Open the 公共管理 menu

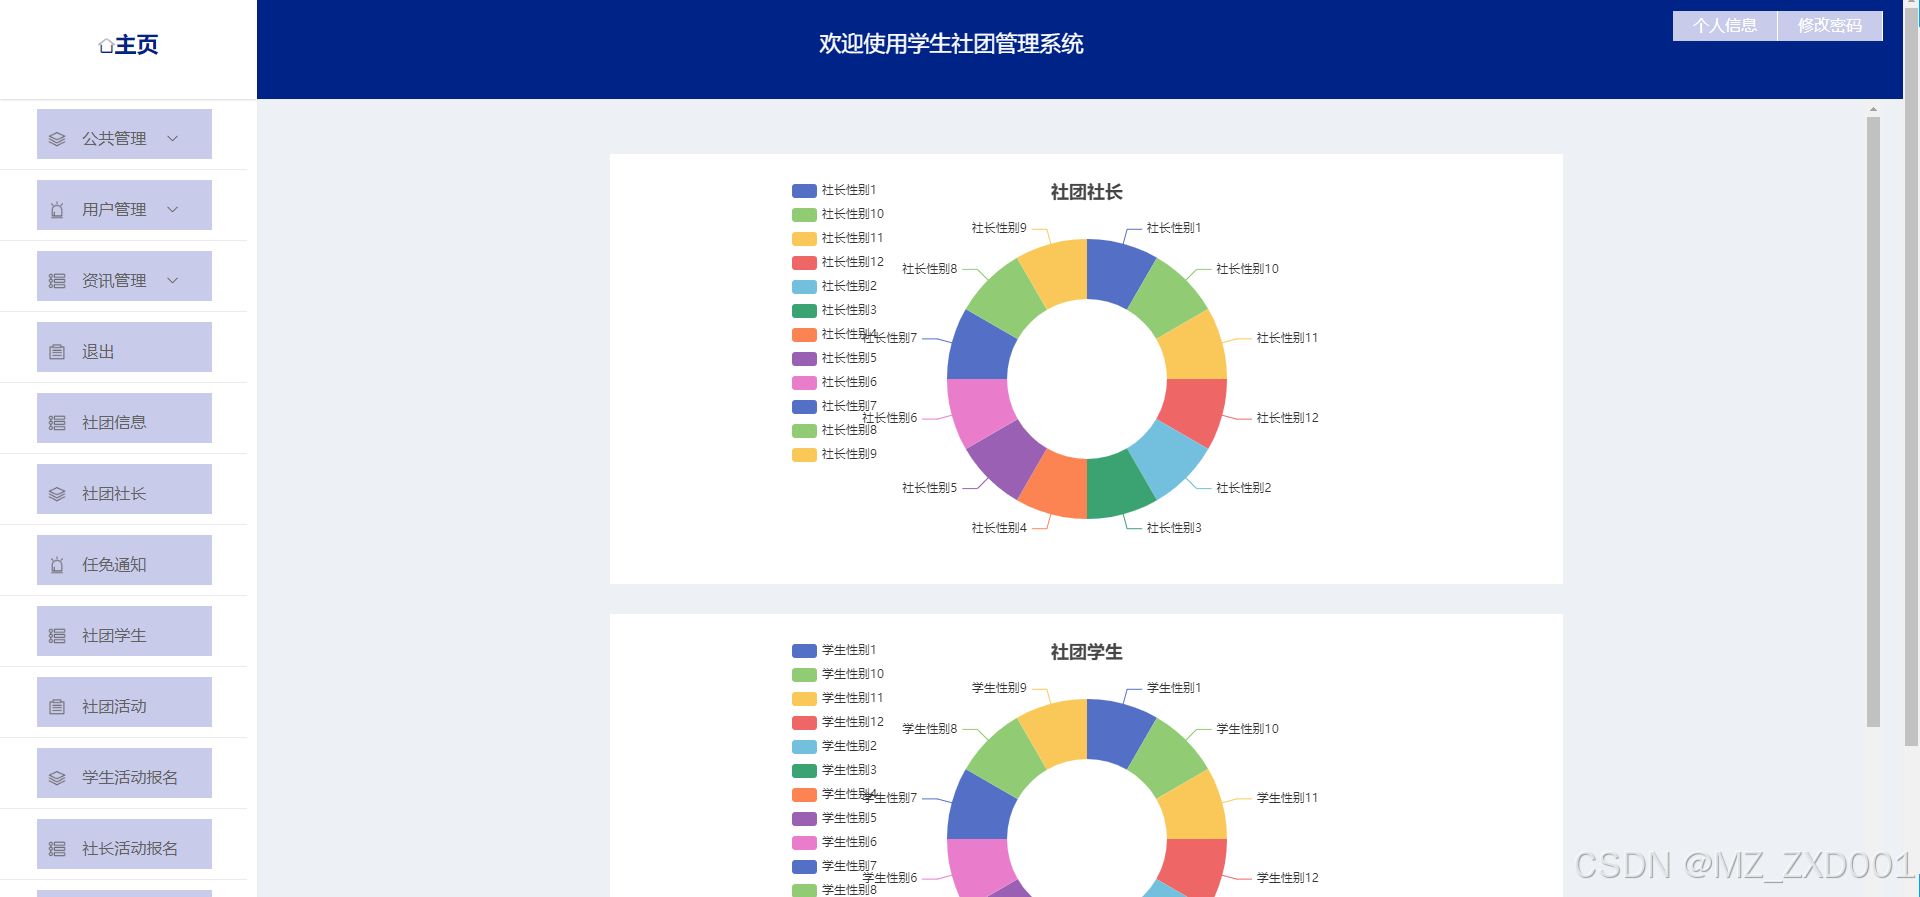point(124,134)
